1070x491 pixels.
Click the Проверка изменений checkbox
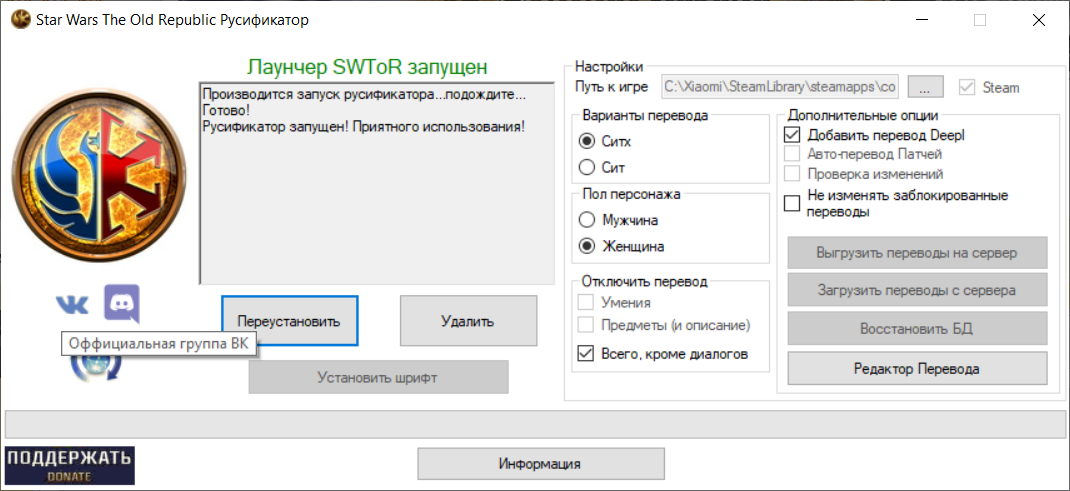(792, 174)
